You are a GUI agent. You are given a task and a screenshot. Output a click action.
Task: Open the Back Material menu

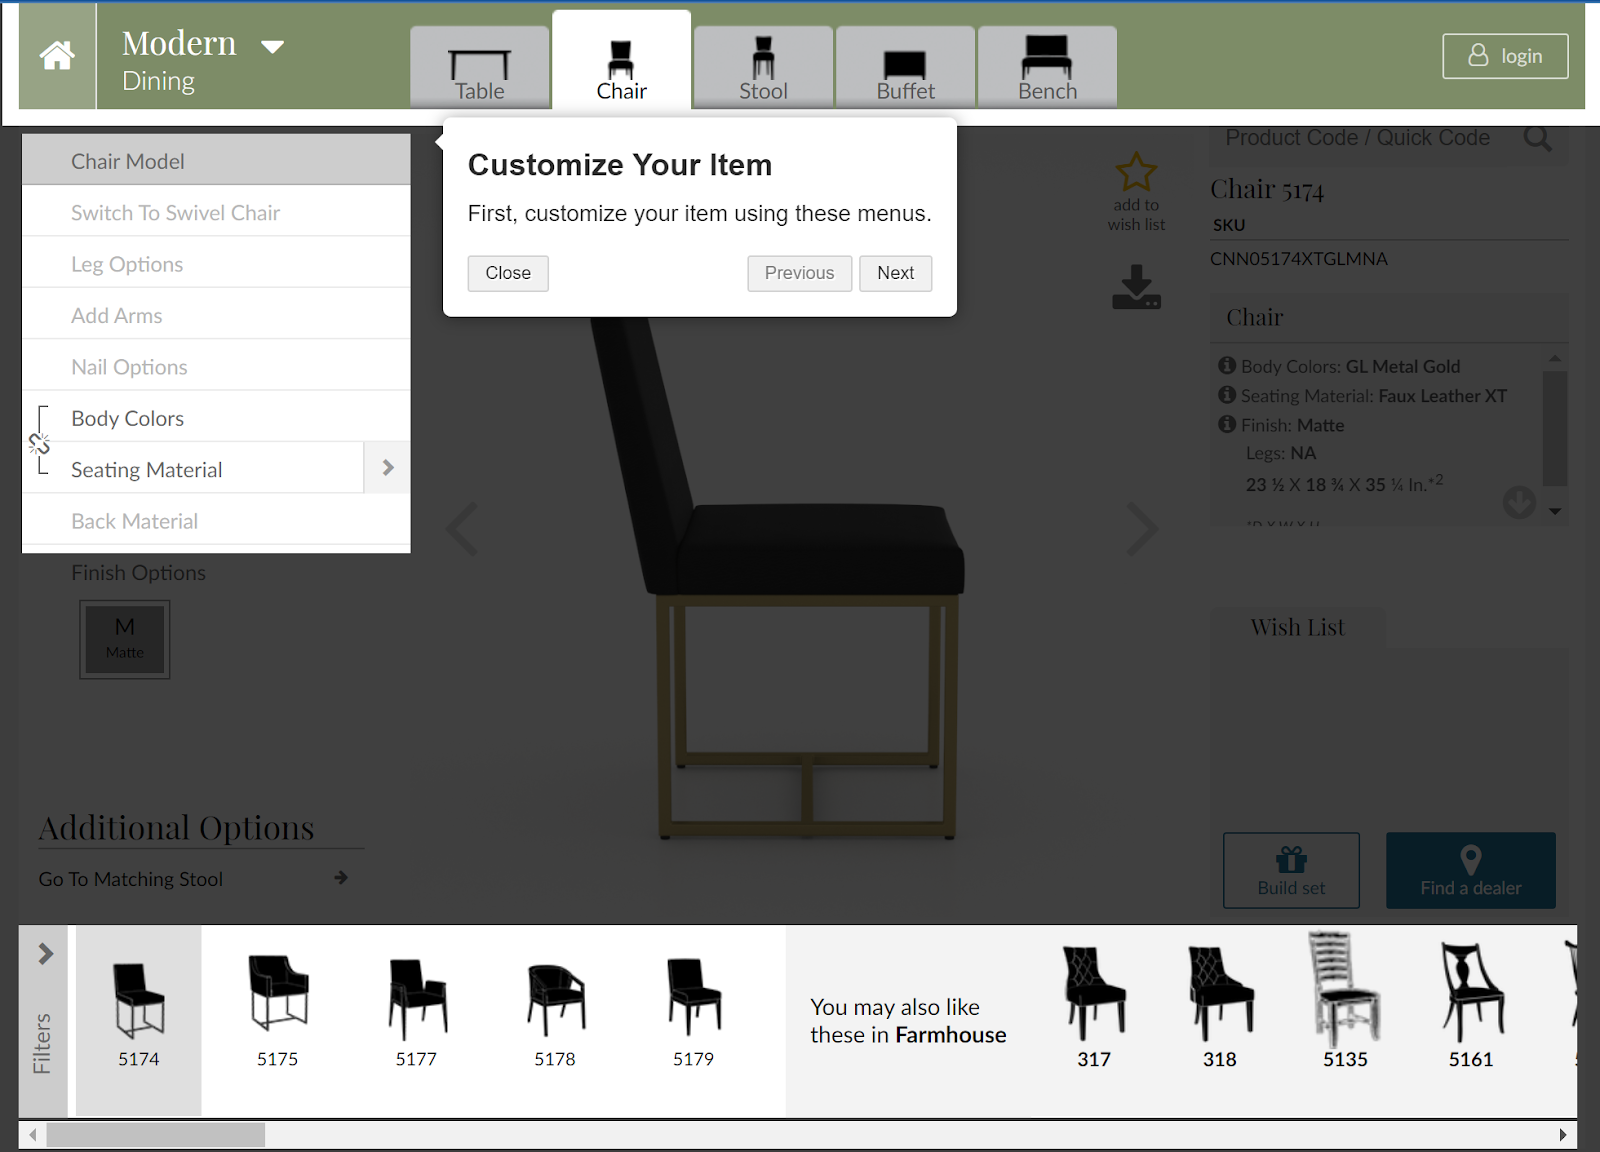click(x=216, y=521)
